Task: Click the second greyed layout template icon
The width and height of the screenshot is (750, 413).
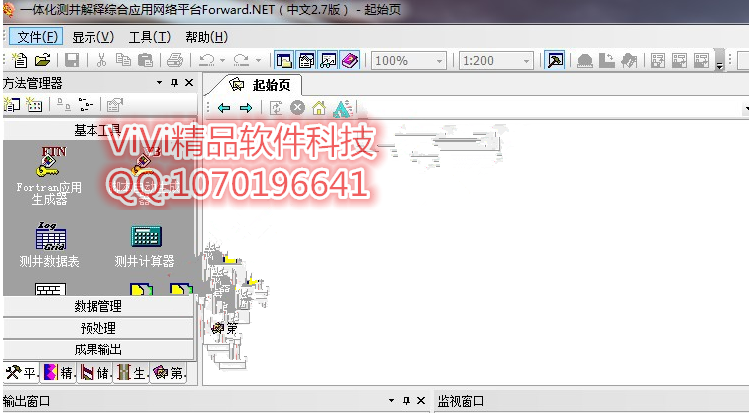Action: (680, 60)
